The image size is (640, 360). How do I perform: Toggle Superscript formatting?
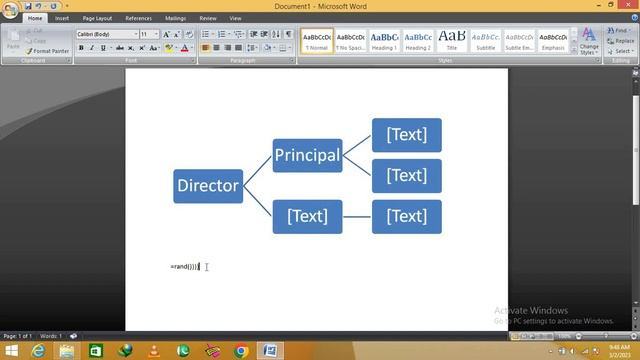click(x=142, y=48)
